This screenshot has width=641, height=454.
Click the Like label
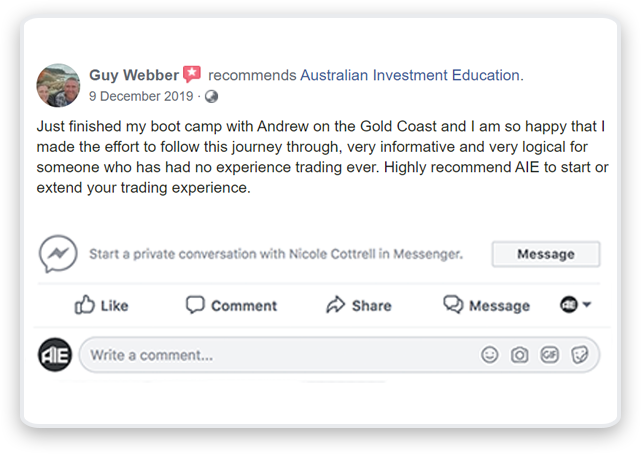(114, 306)
